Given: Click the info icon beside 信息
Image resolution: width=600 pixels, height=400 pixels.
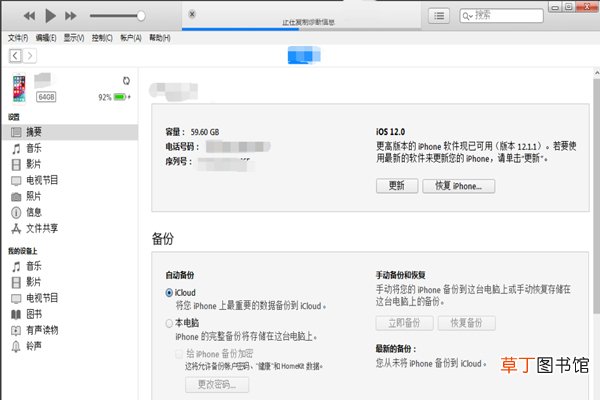Looking at the screenshot, I should coord(16,212).
